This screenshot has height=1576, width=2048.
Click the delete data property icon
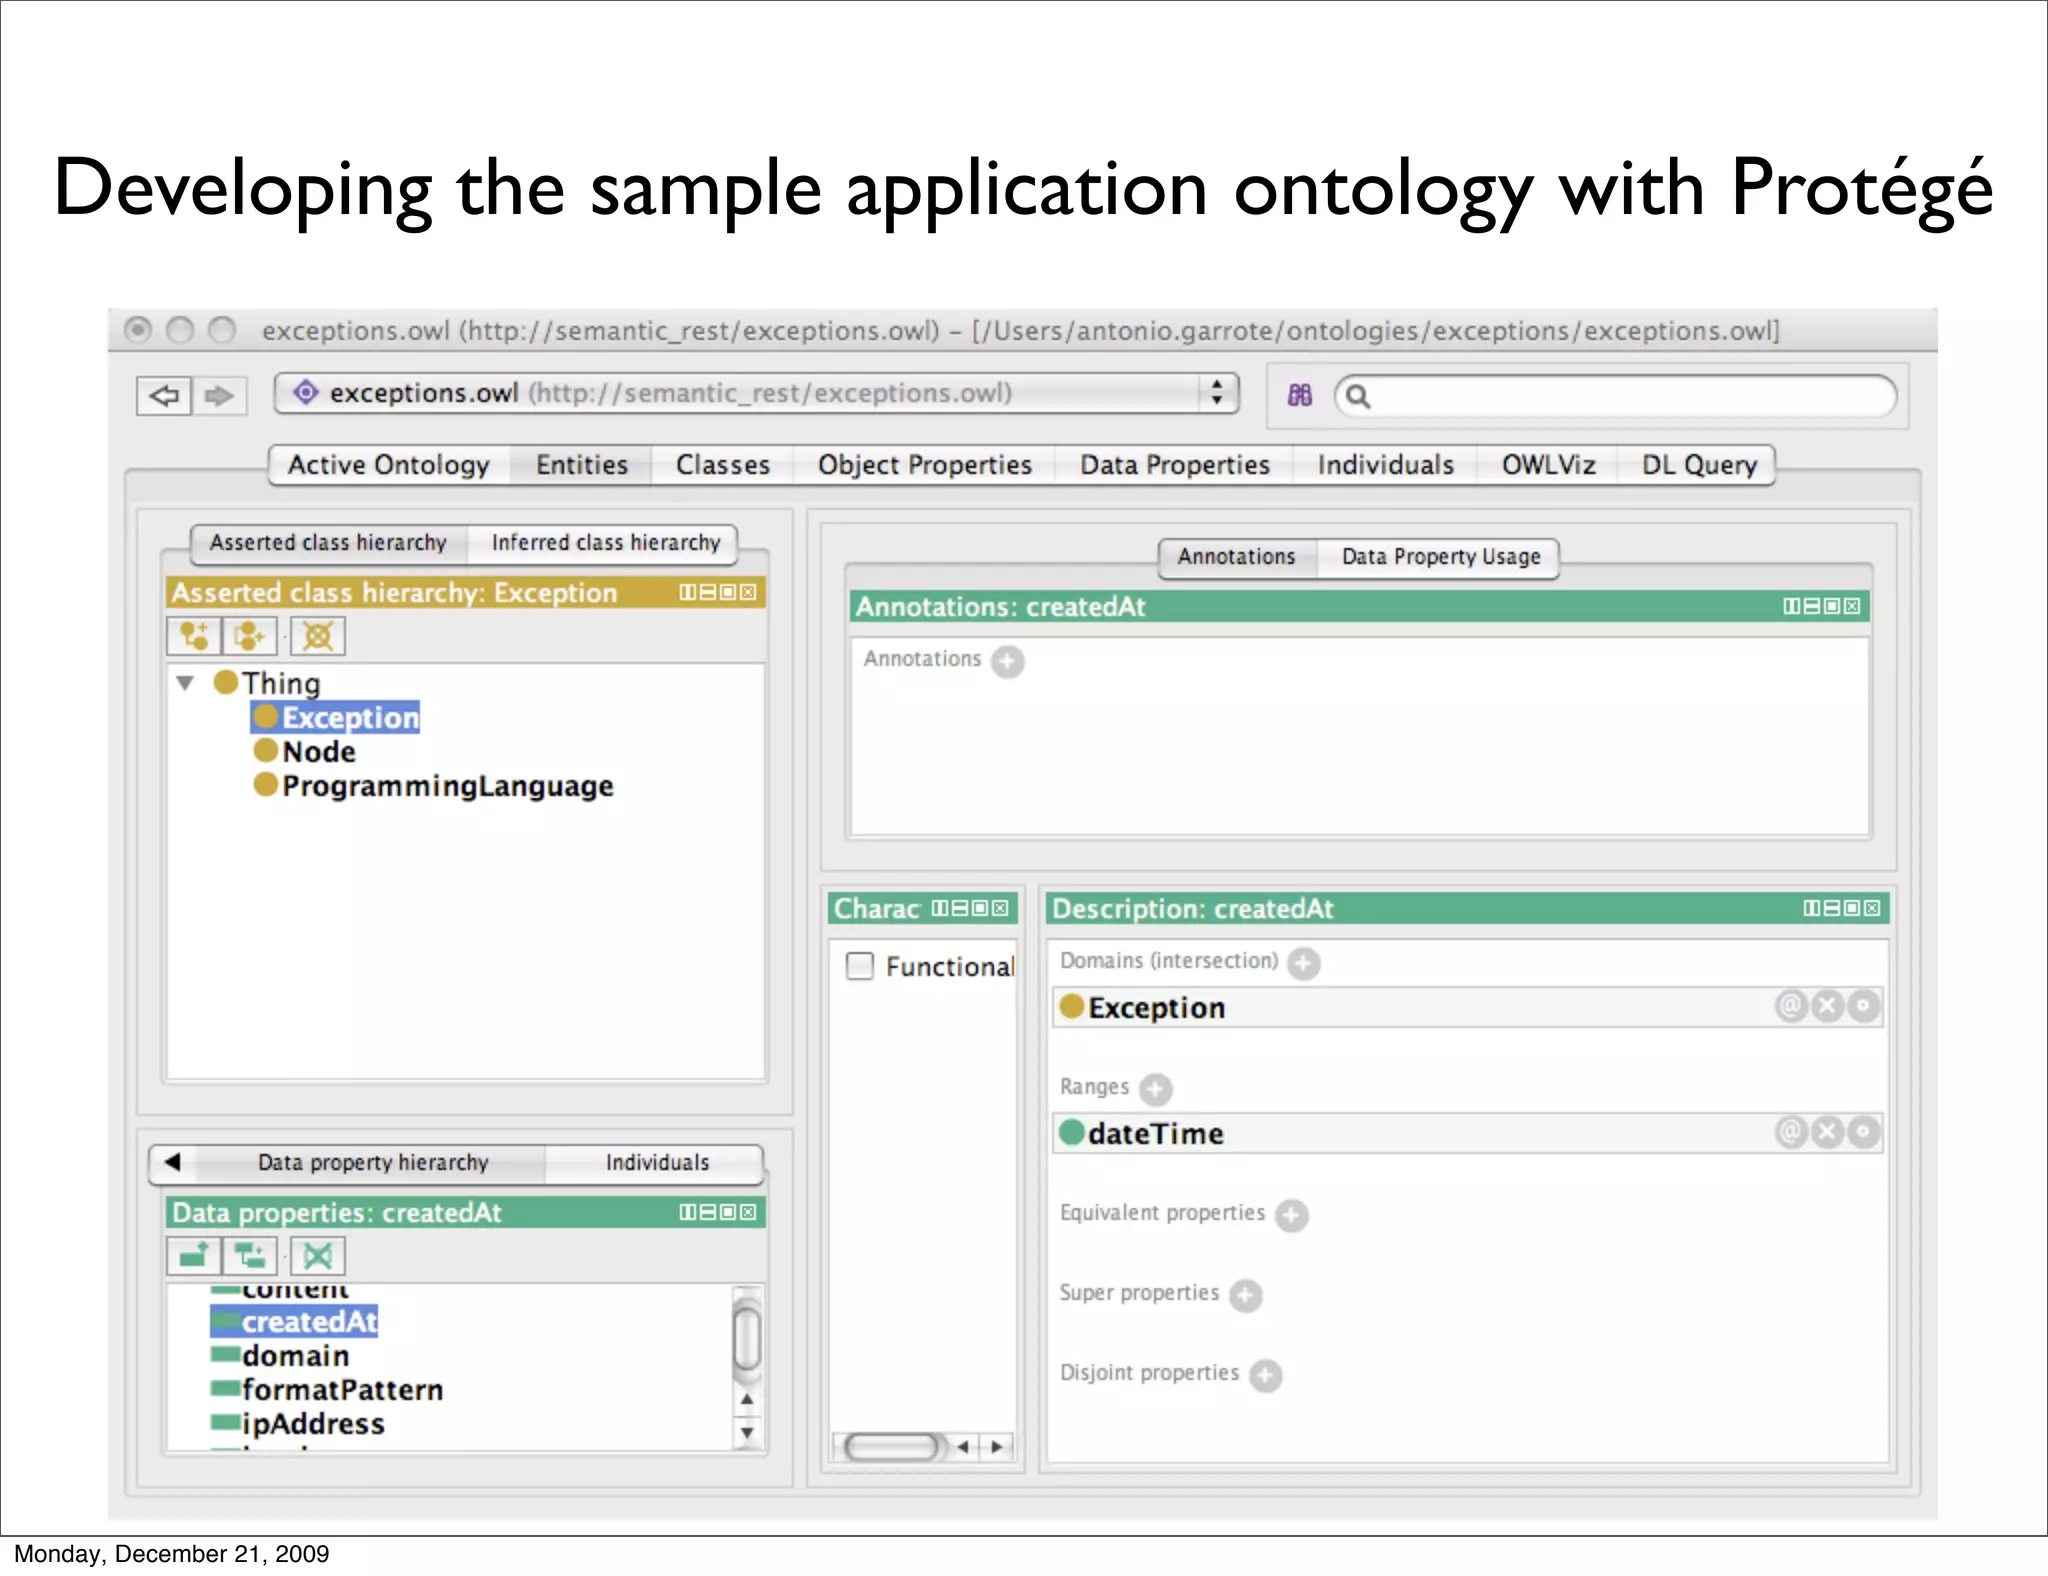point(318,1256)
